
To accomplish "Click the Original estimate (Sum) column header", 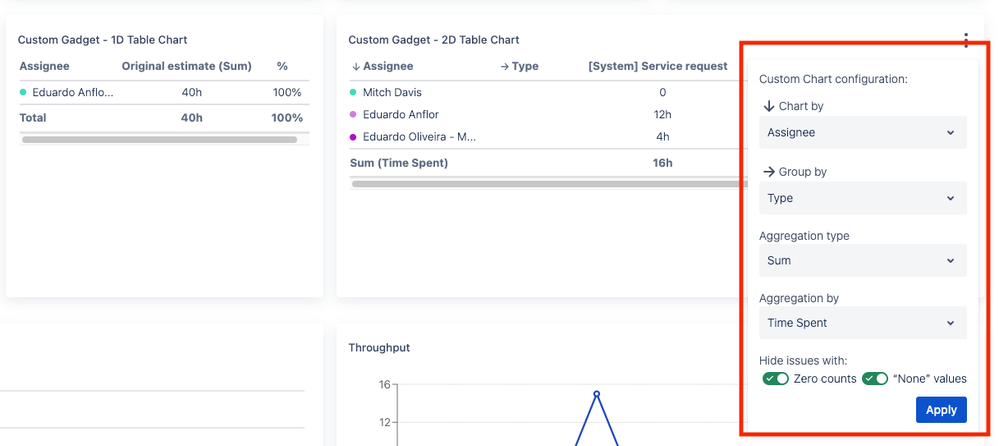I will pos(187,66).
